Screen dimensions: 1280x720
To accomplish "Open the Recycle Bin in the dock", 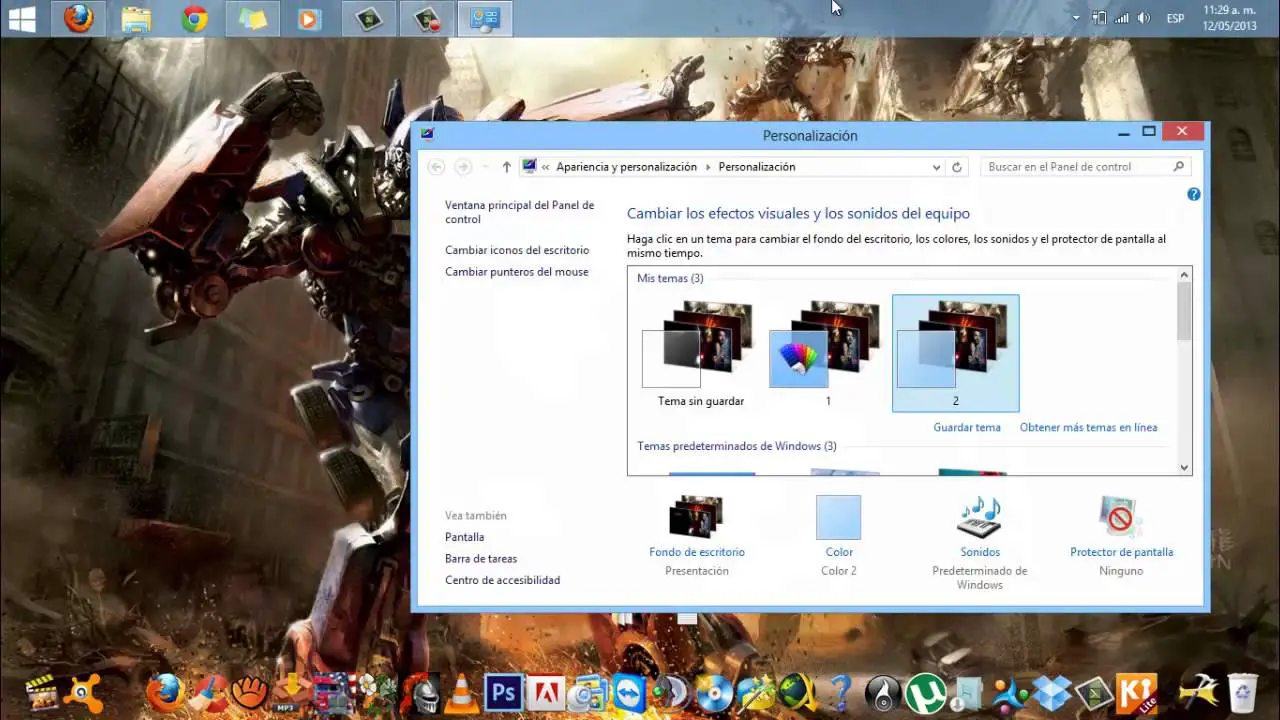I will click(x=1243, y=692).
